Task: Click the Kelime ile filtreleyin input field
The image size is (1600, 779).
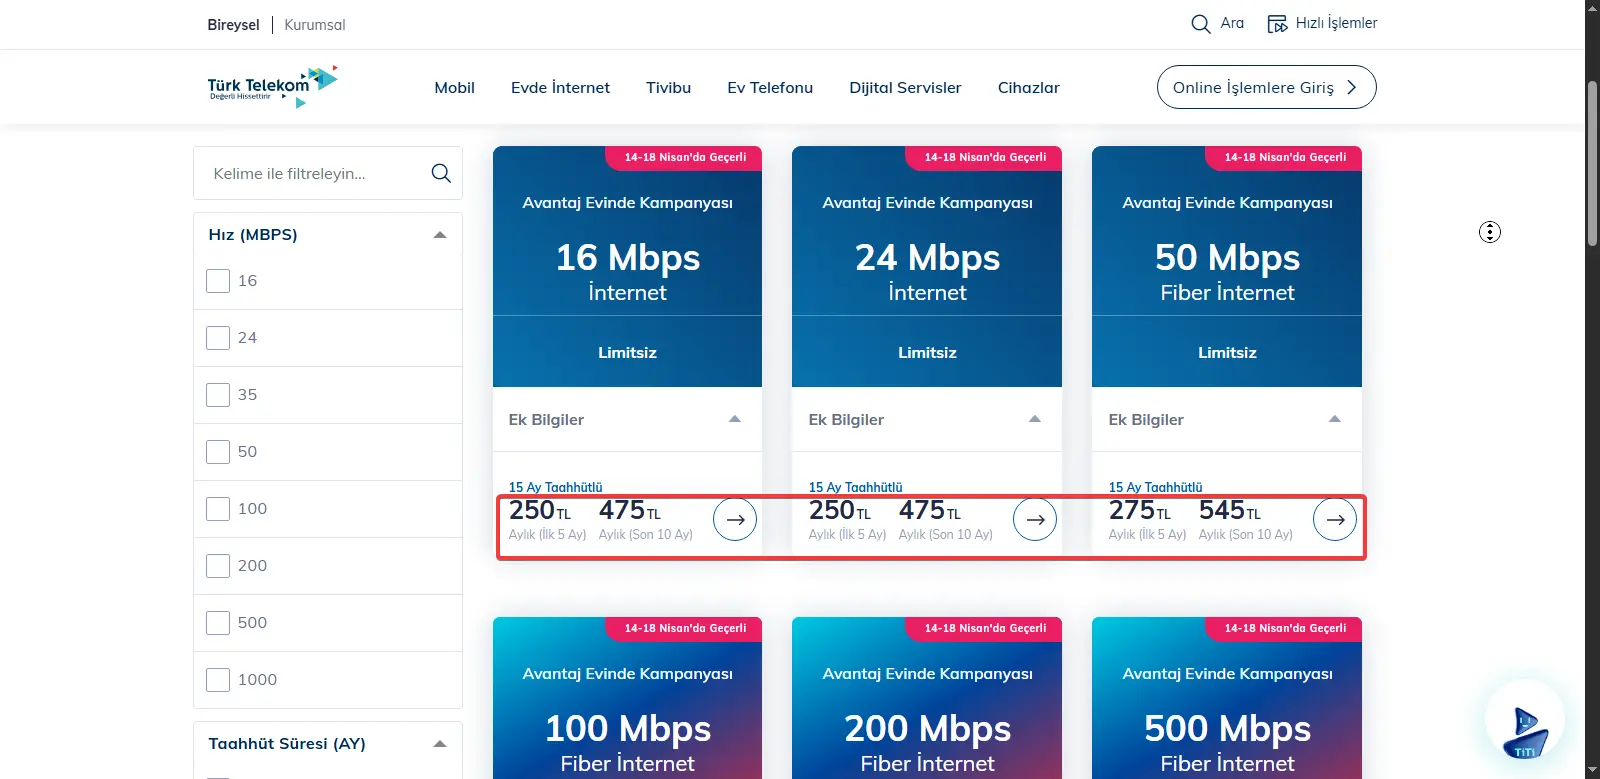Action: [x=315, y=173]
